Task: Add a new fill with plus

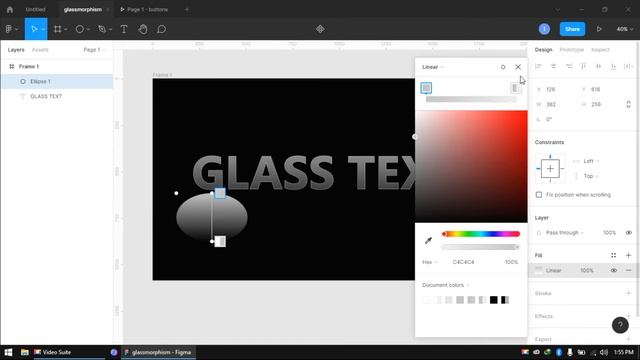Action: pyautogui.click(x=629, y=255)
